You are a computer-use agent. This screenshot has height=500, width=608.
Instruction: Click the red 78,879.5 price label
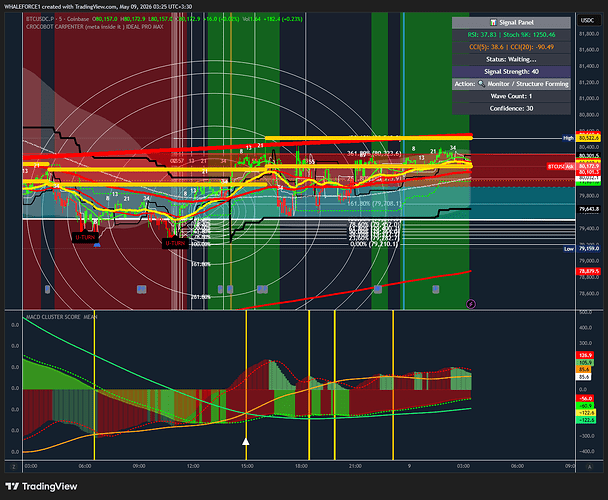(x=589, y=271)
